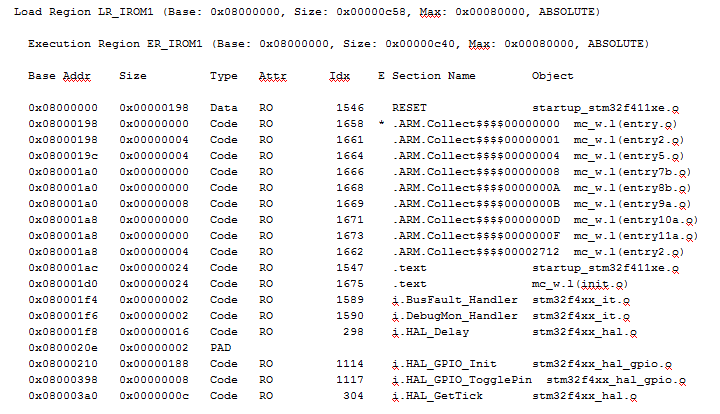Click the 'Type' column header
720x414 pixels.
(224, 76)
